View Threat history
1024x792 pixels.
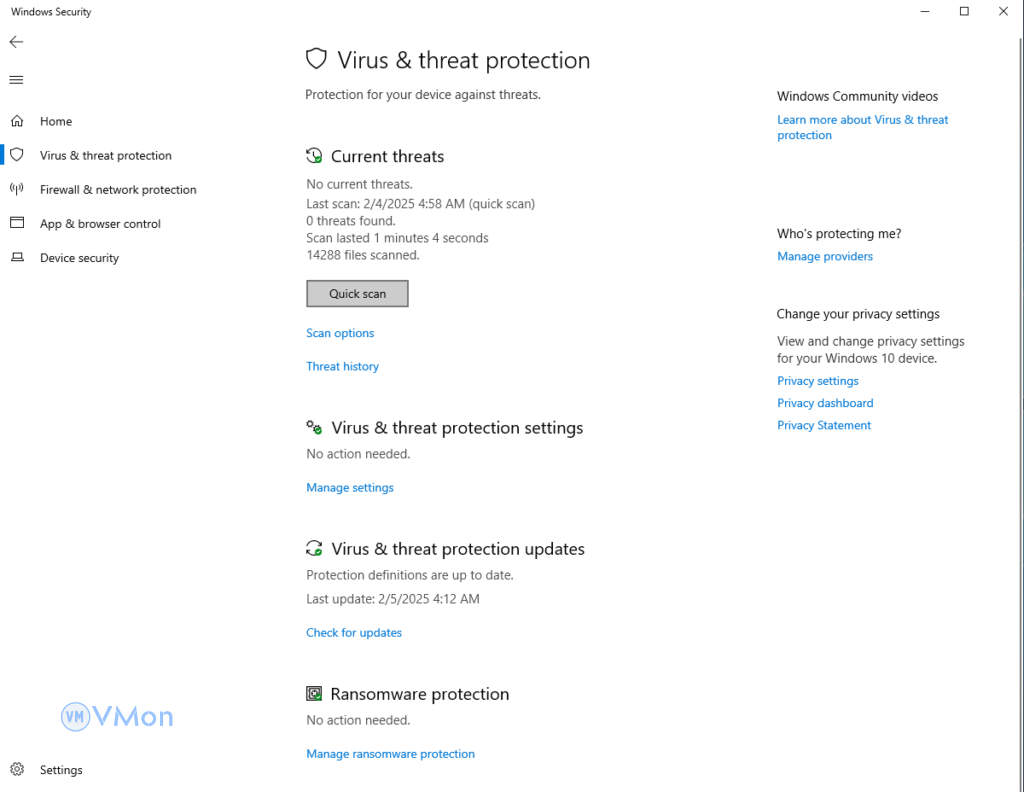(x=342, y=366)
